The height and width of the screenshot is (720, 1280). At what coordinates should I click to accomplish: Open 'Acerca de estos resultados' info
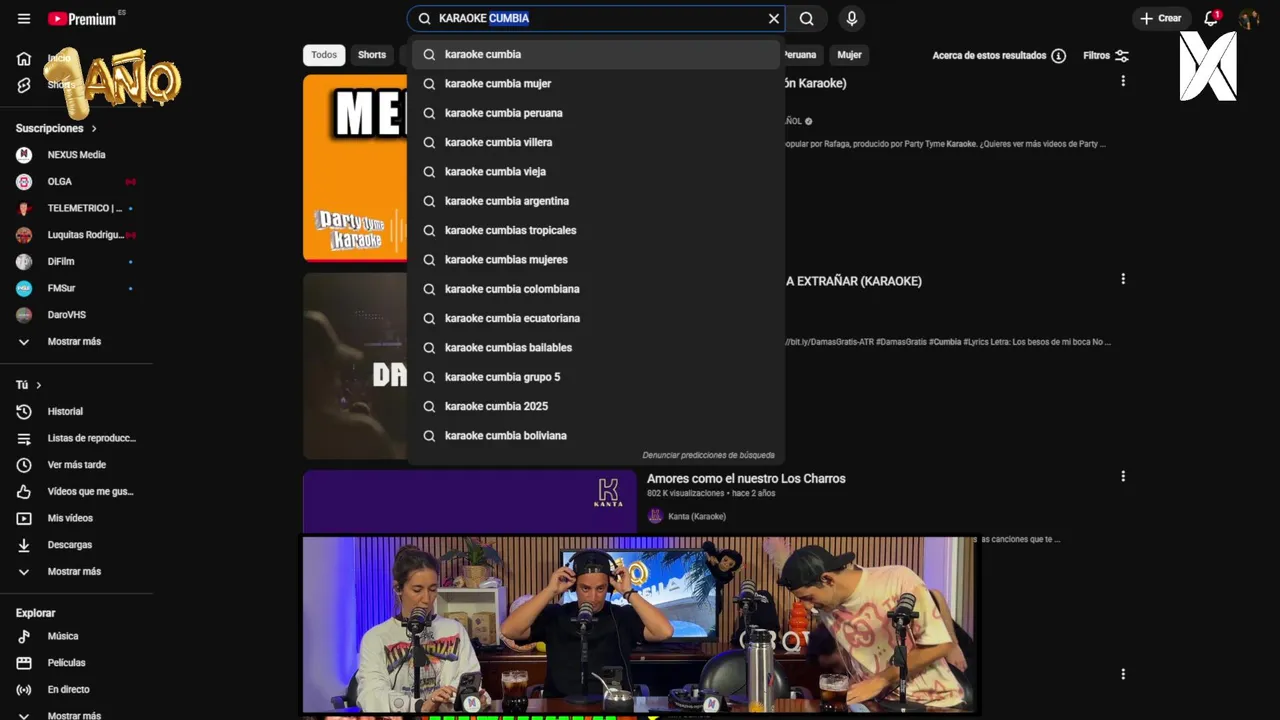pos(999,56)
